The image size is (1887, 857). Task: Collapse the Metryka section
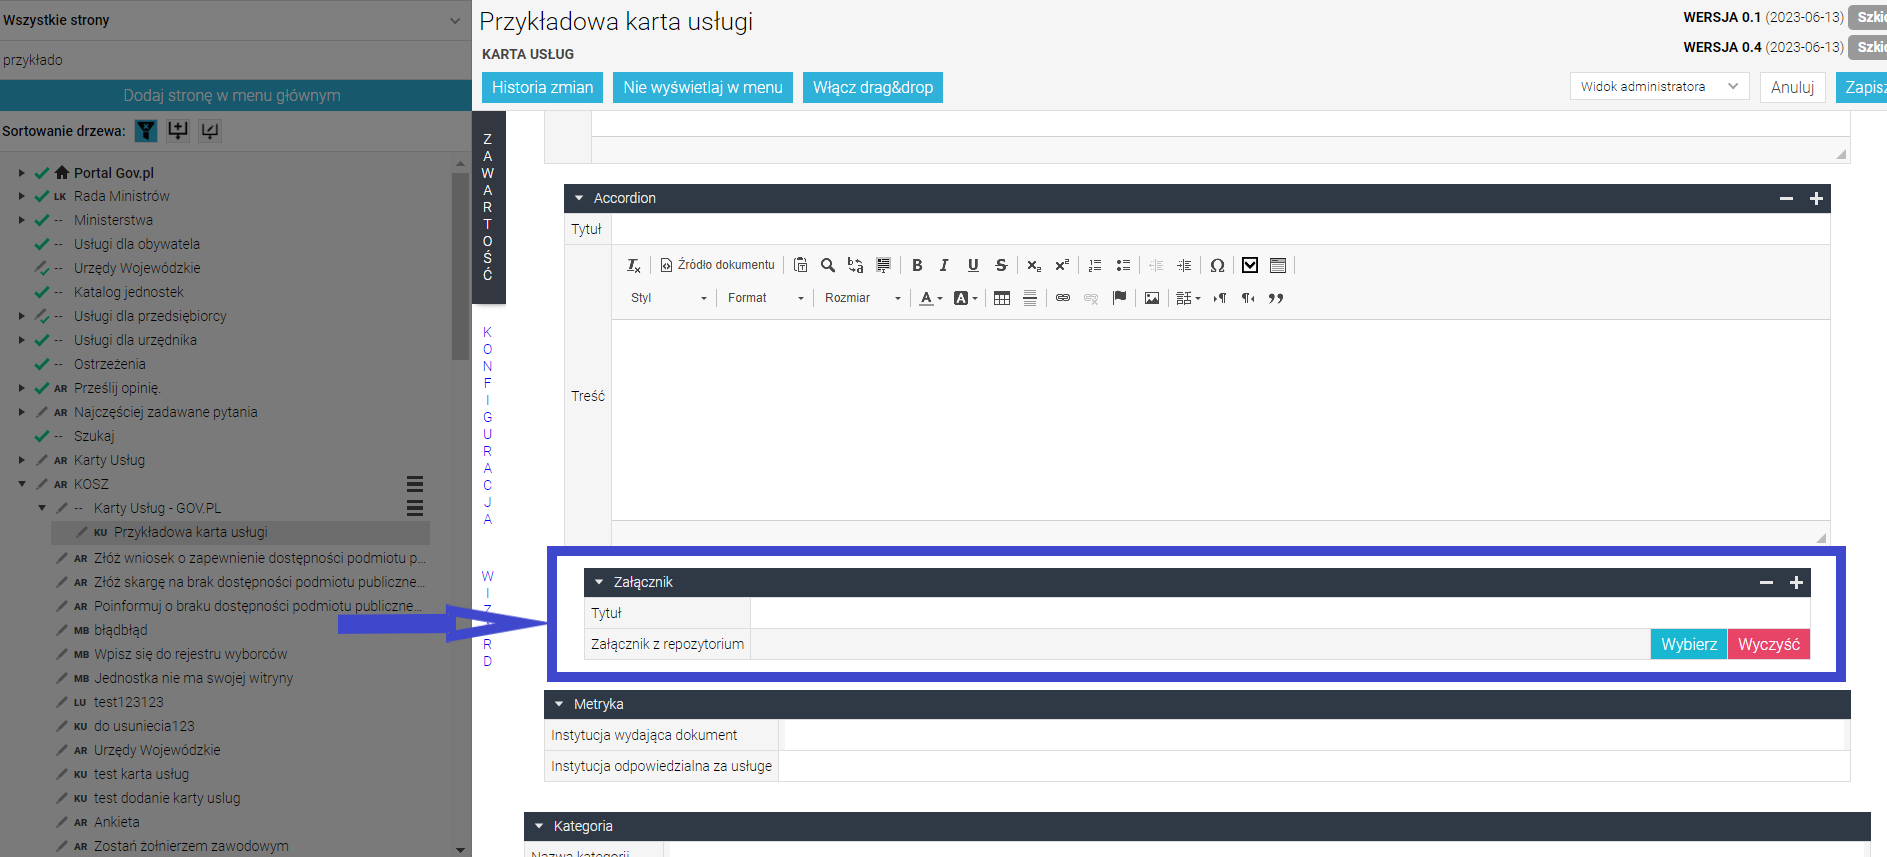(x=559, y=704)
